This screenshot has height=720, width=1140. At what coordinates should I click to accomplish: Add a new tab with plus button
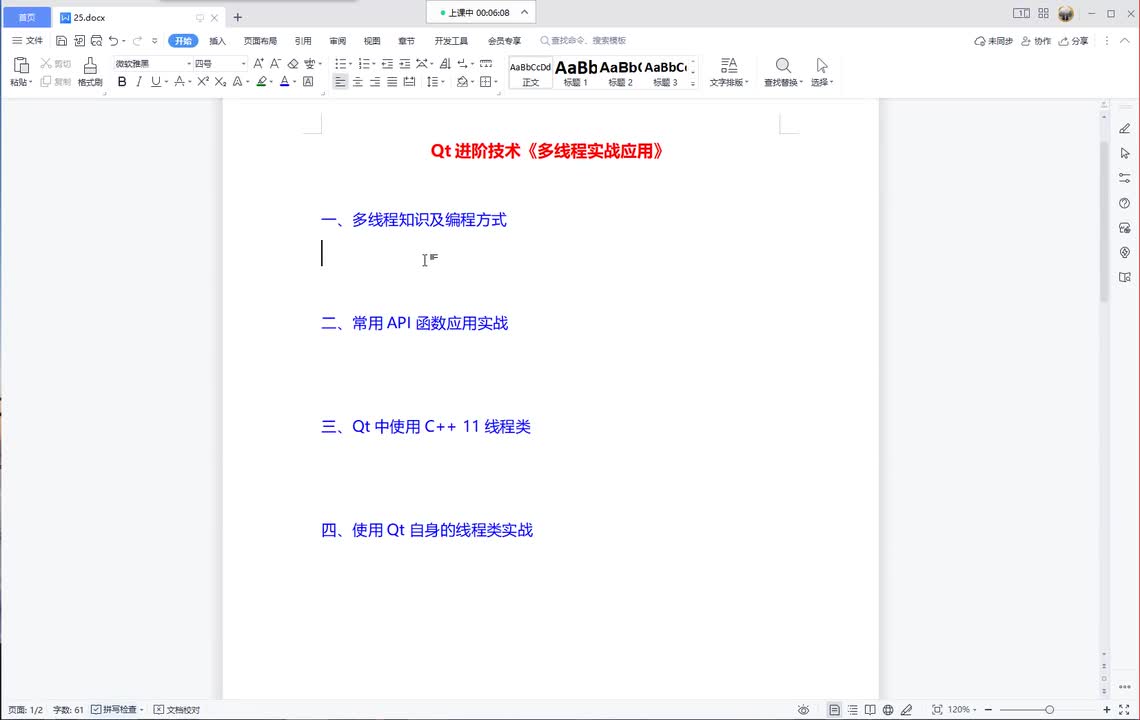pyautogui.click(x=238, y=17)
